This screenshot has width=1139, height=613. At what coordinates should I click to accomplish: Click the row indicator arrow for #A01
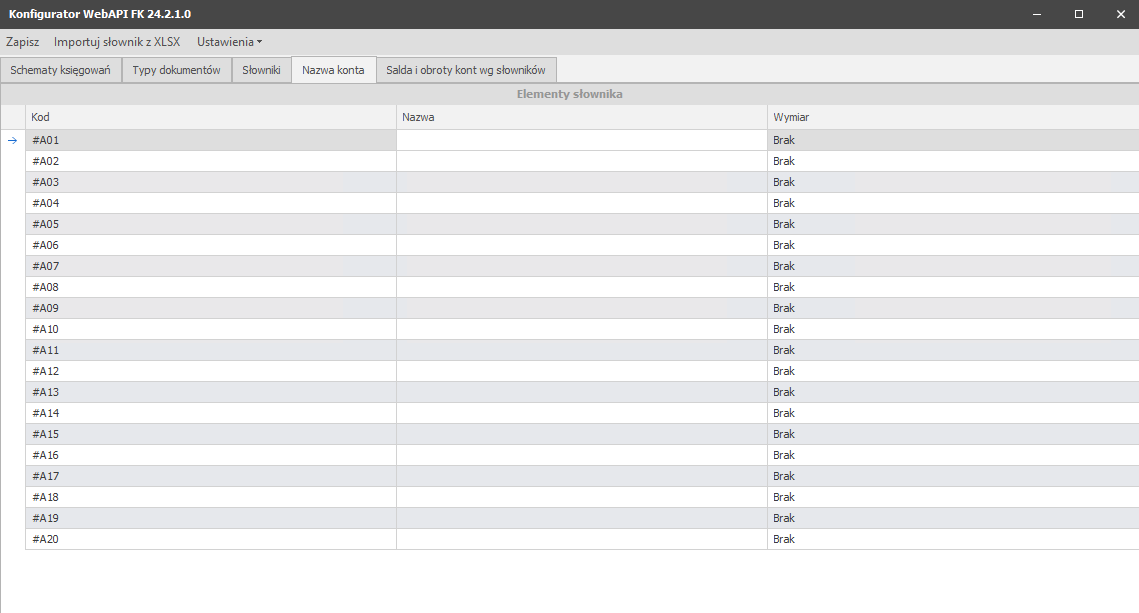pyautogui.click(x=13, y=140)
